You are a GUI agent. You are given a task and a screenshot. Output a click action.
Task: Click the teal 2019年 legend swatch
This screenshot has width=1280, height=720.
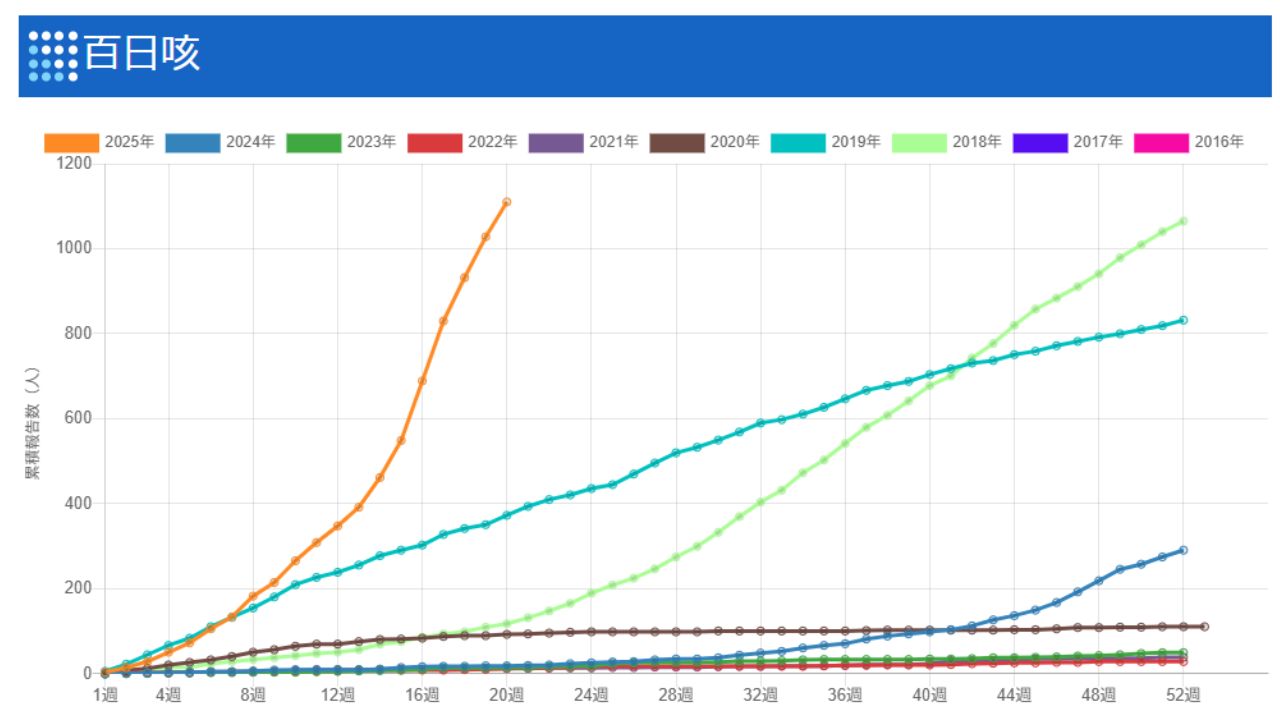click(798, 143)
